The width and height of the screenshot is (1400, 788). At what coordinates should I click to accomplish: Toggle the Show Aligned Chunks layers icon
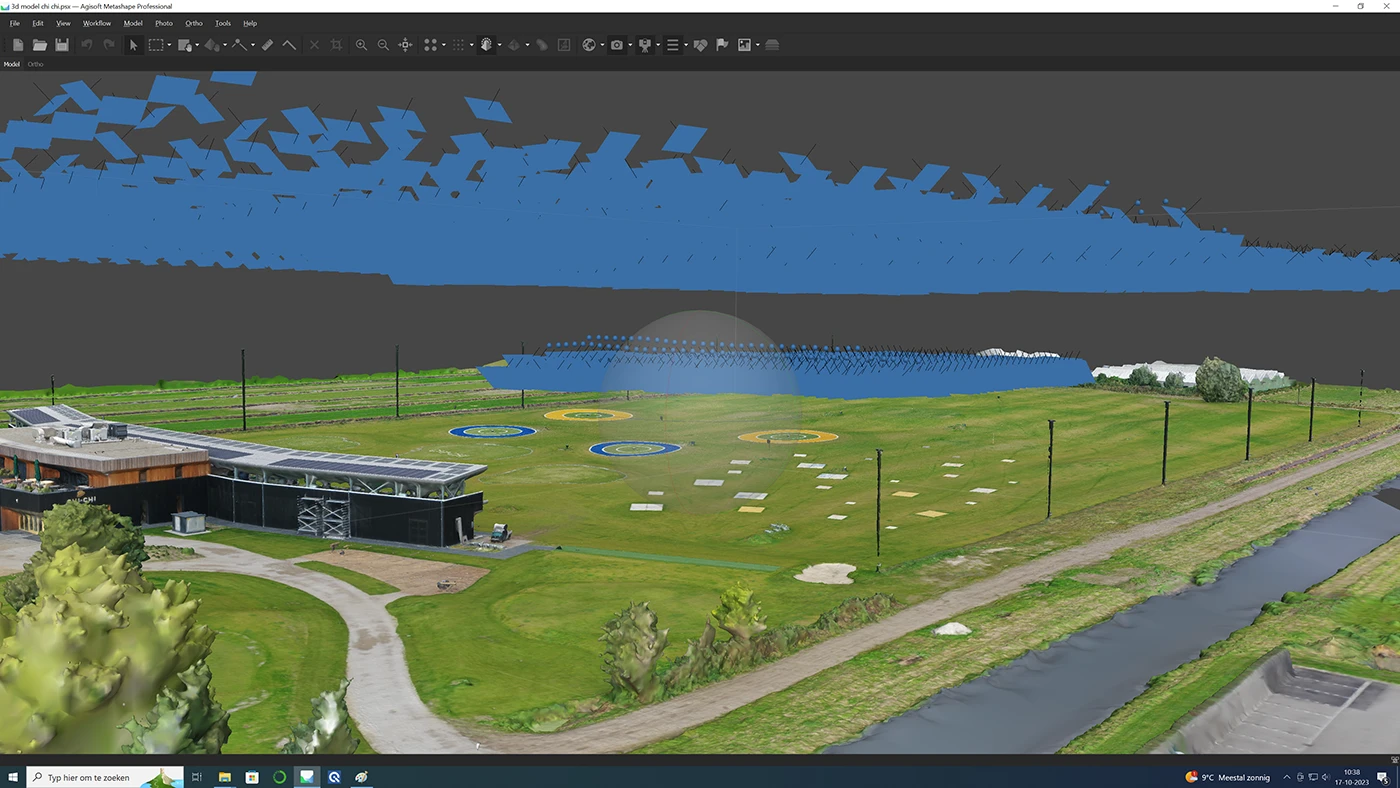point(772,45)
